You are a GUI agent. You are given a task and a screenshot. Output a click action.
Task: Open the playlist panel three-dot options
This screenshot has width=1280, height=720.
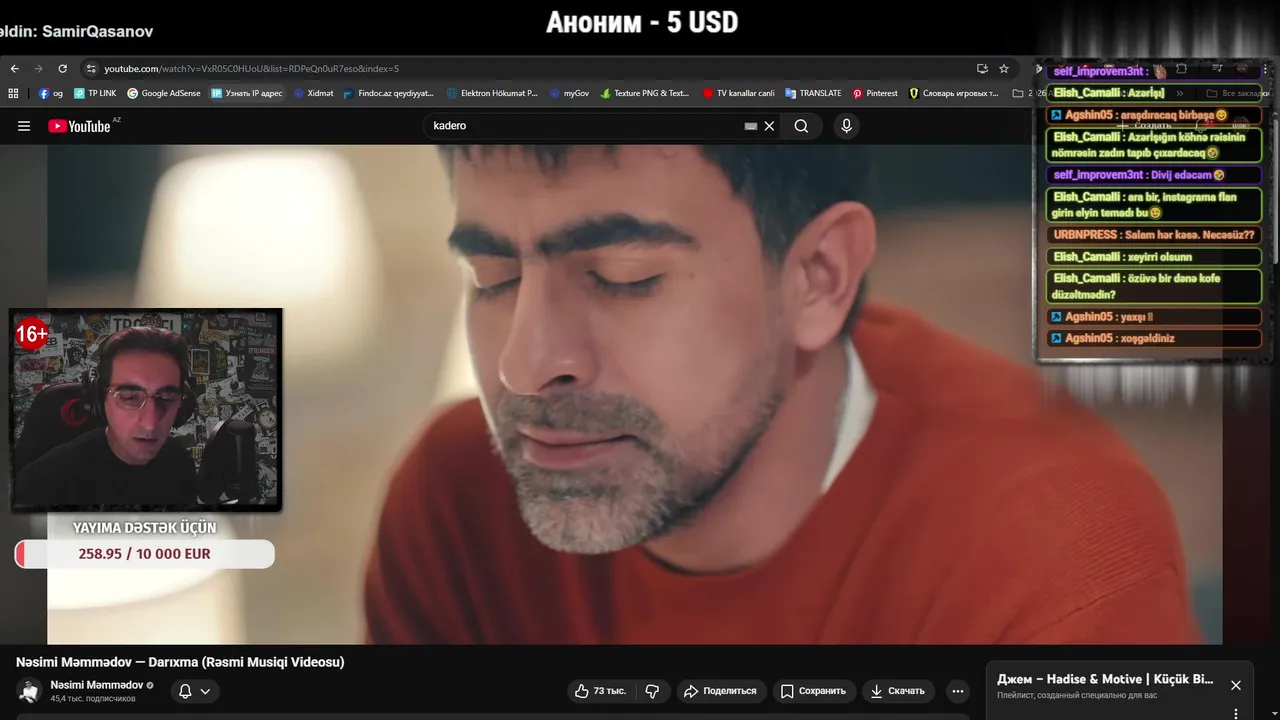(x=1236, y=713)
